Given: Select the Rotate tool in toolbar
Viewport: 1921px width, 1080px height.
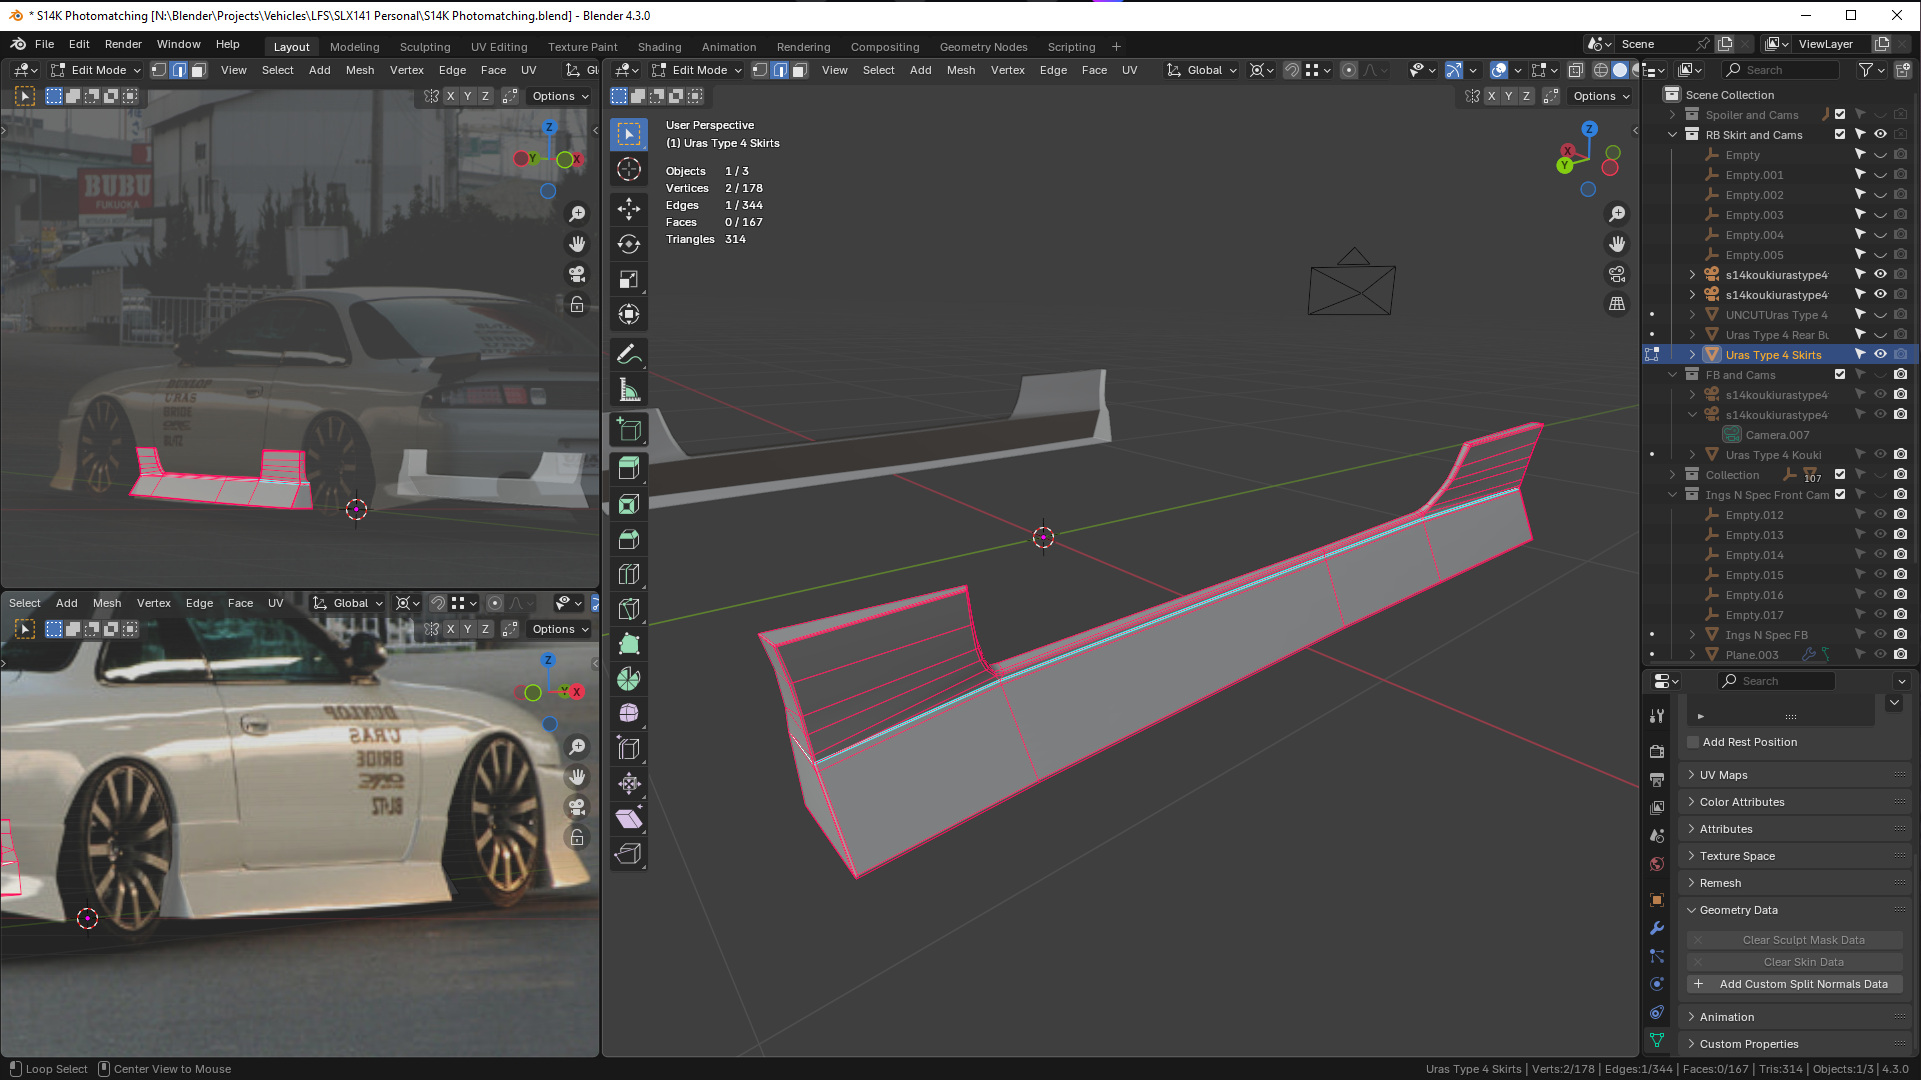Looking at the screenshot, I should [x=629, y=244].
